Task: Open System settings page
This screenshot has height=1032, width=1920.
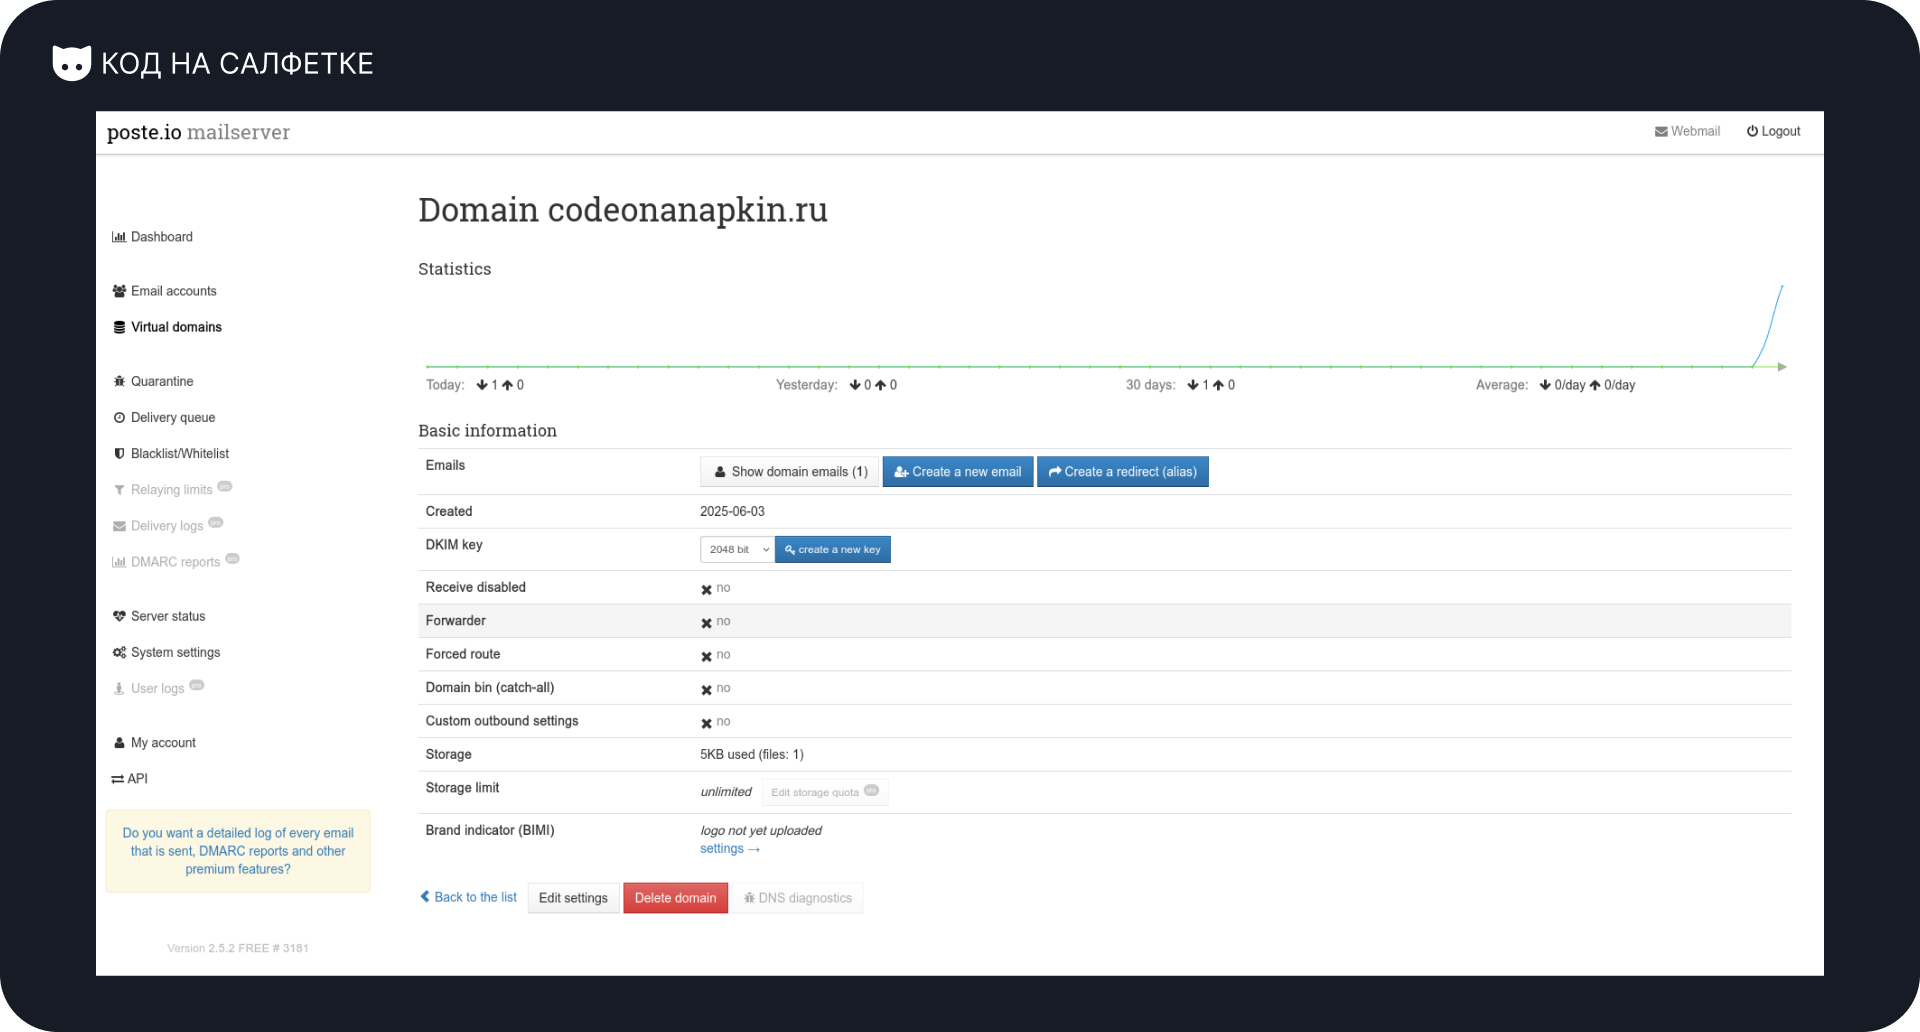Action: click(x=166, y=652)
